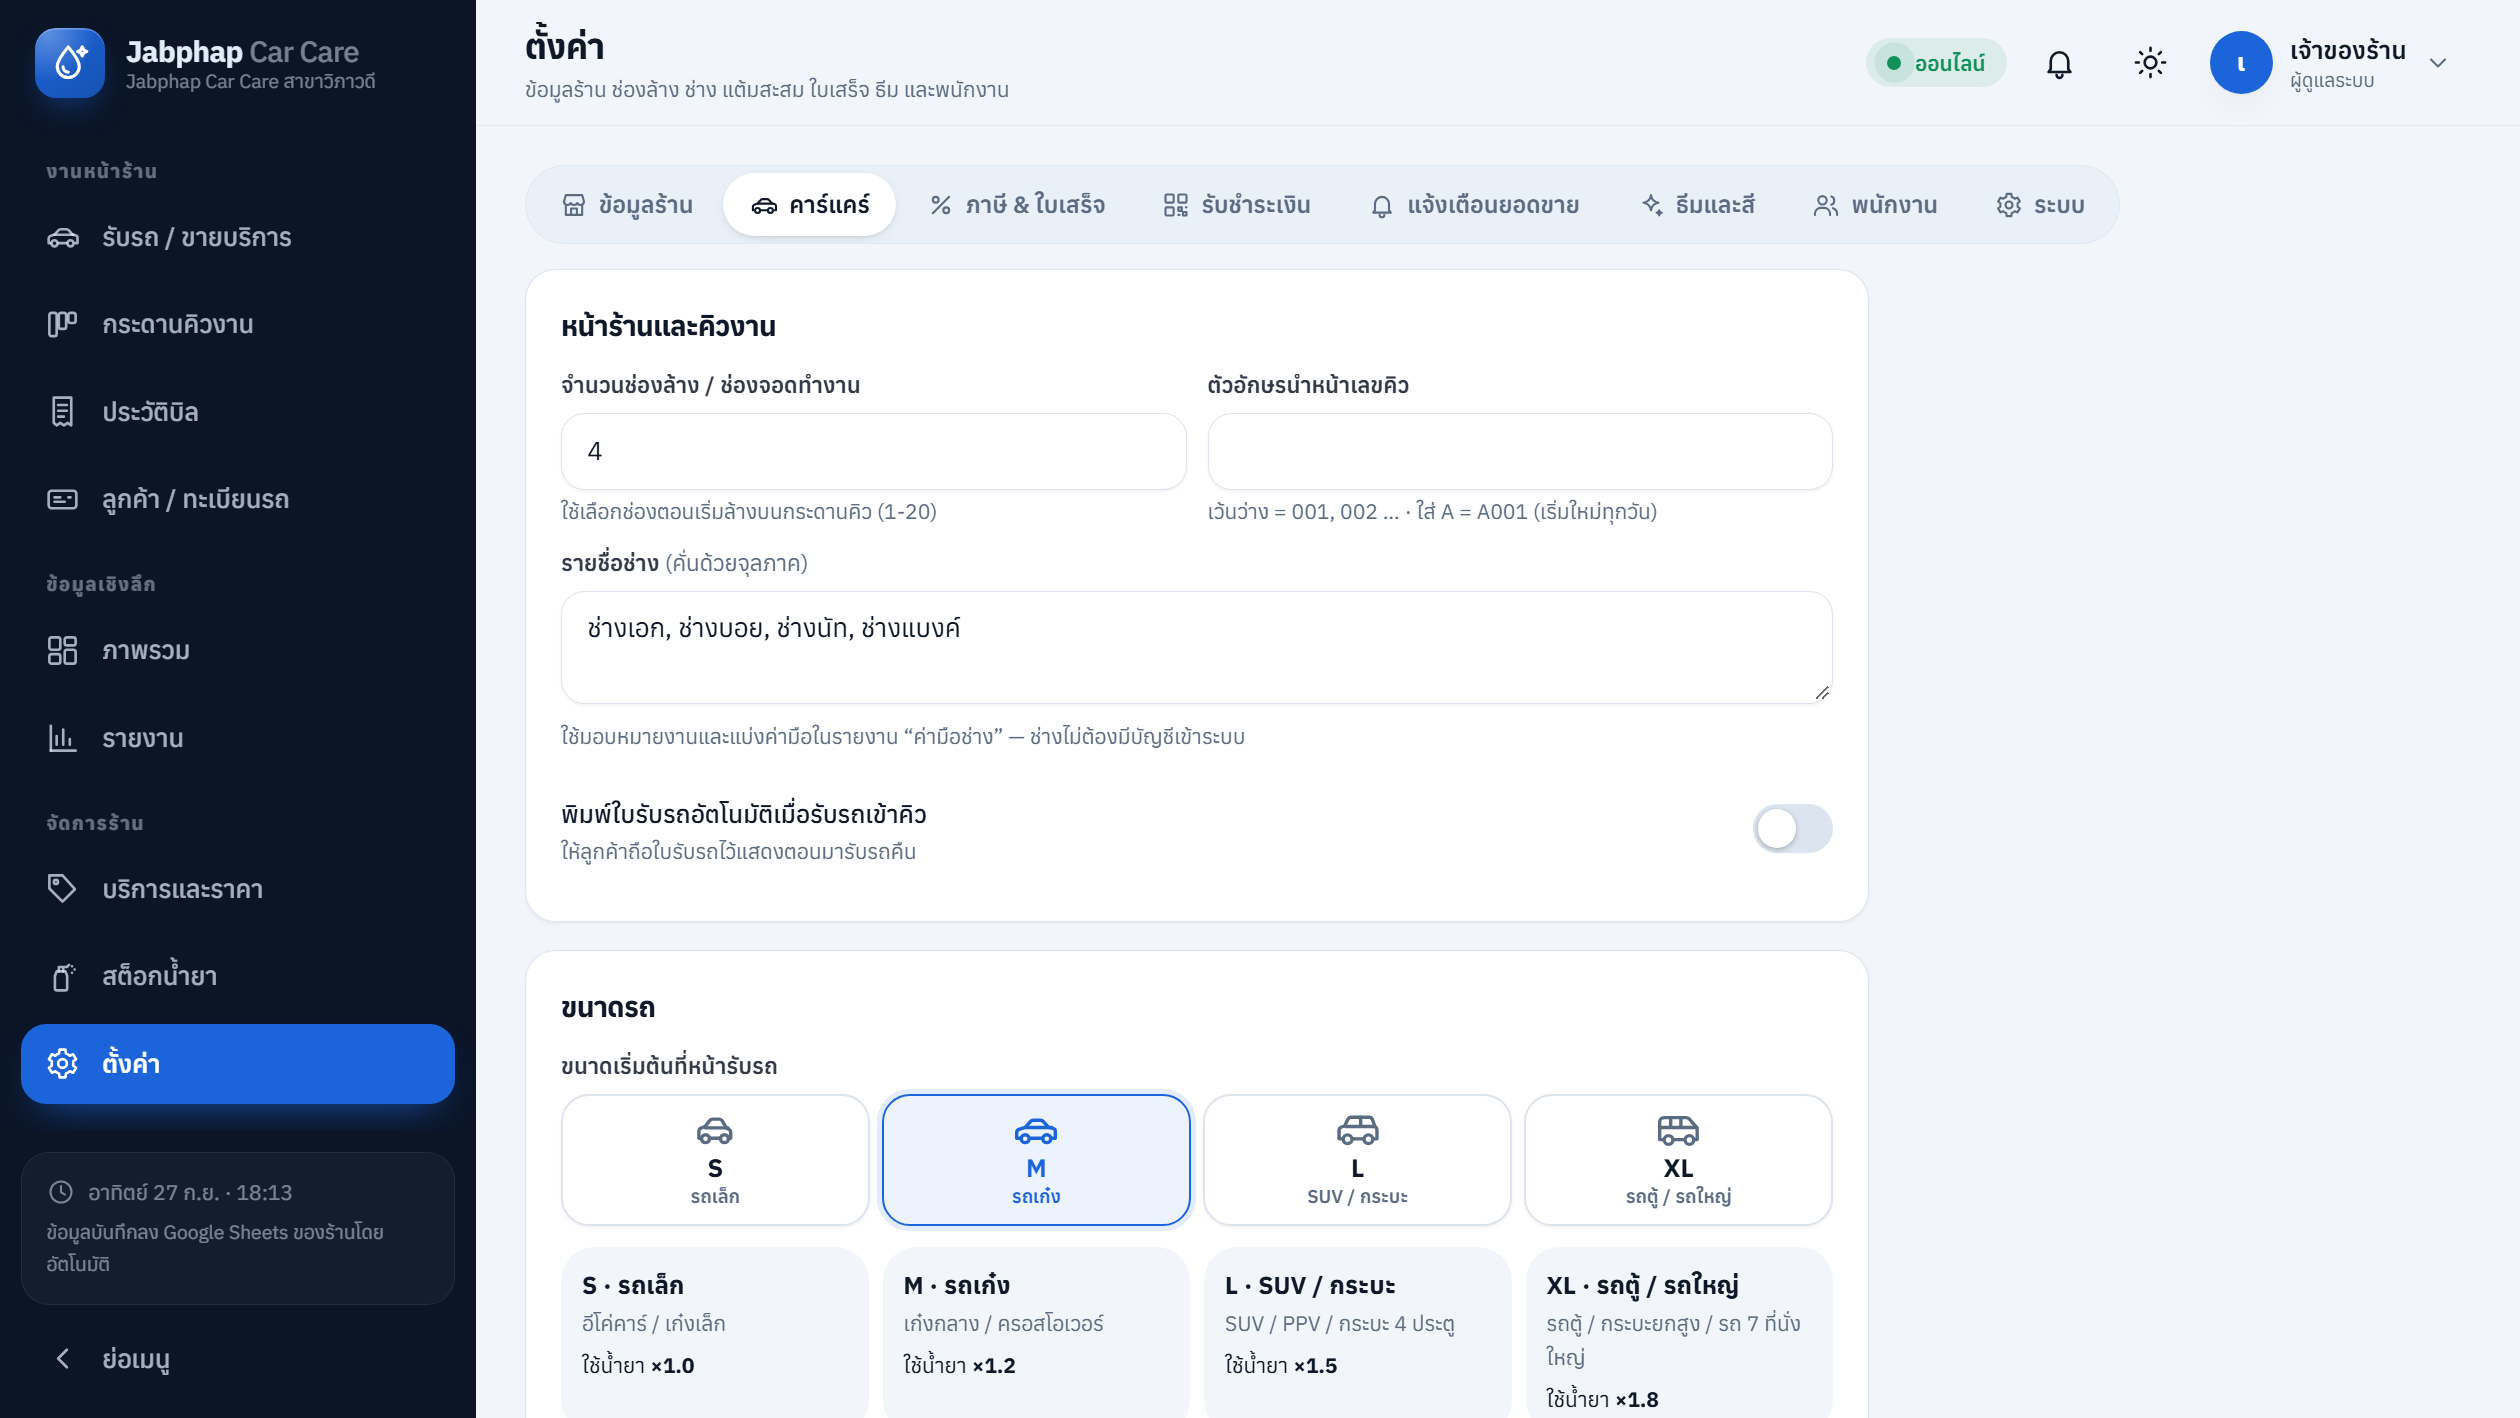
Task: Open กระดานคิวงาน board icon
Action: pos(63,324)
